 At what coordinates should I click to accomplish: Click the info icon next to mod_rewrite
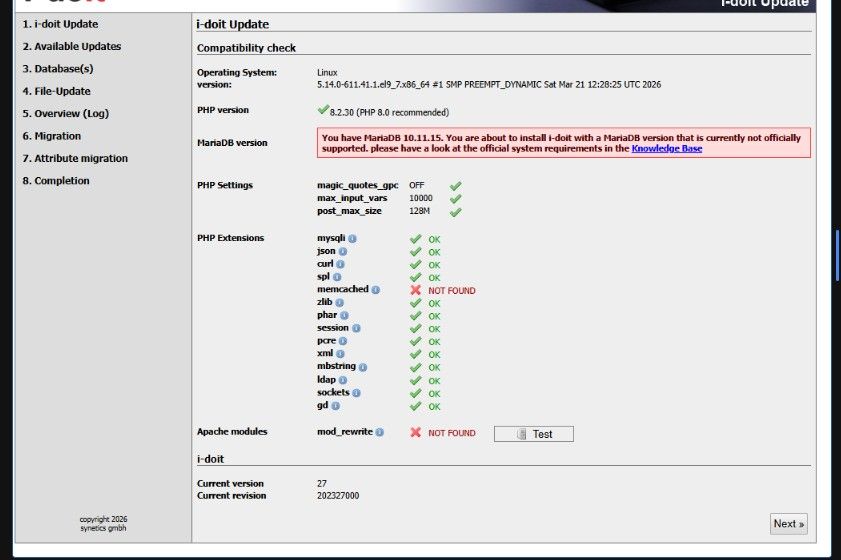coord(380,432)
